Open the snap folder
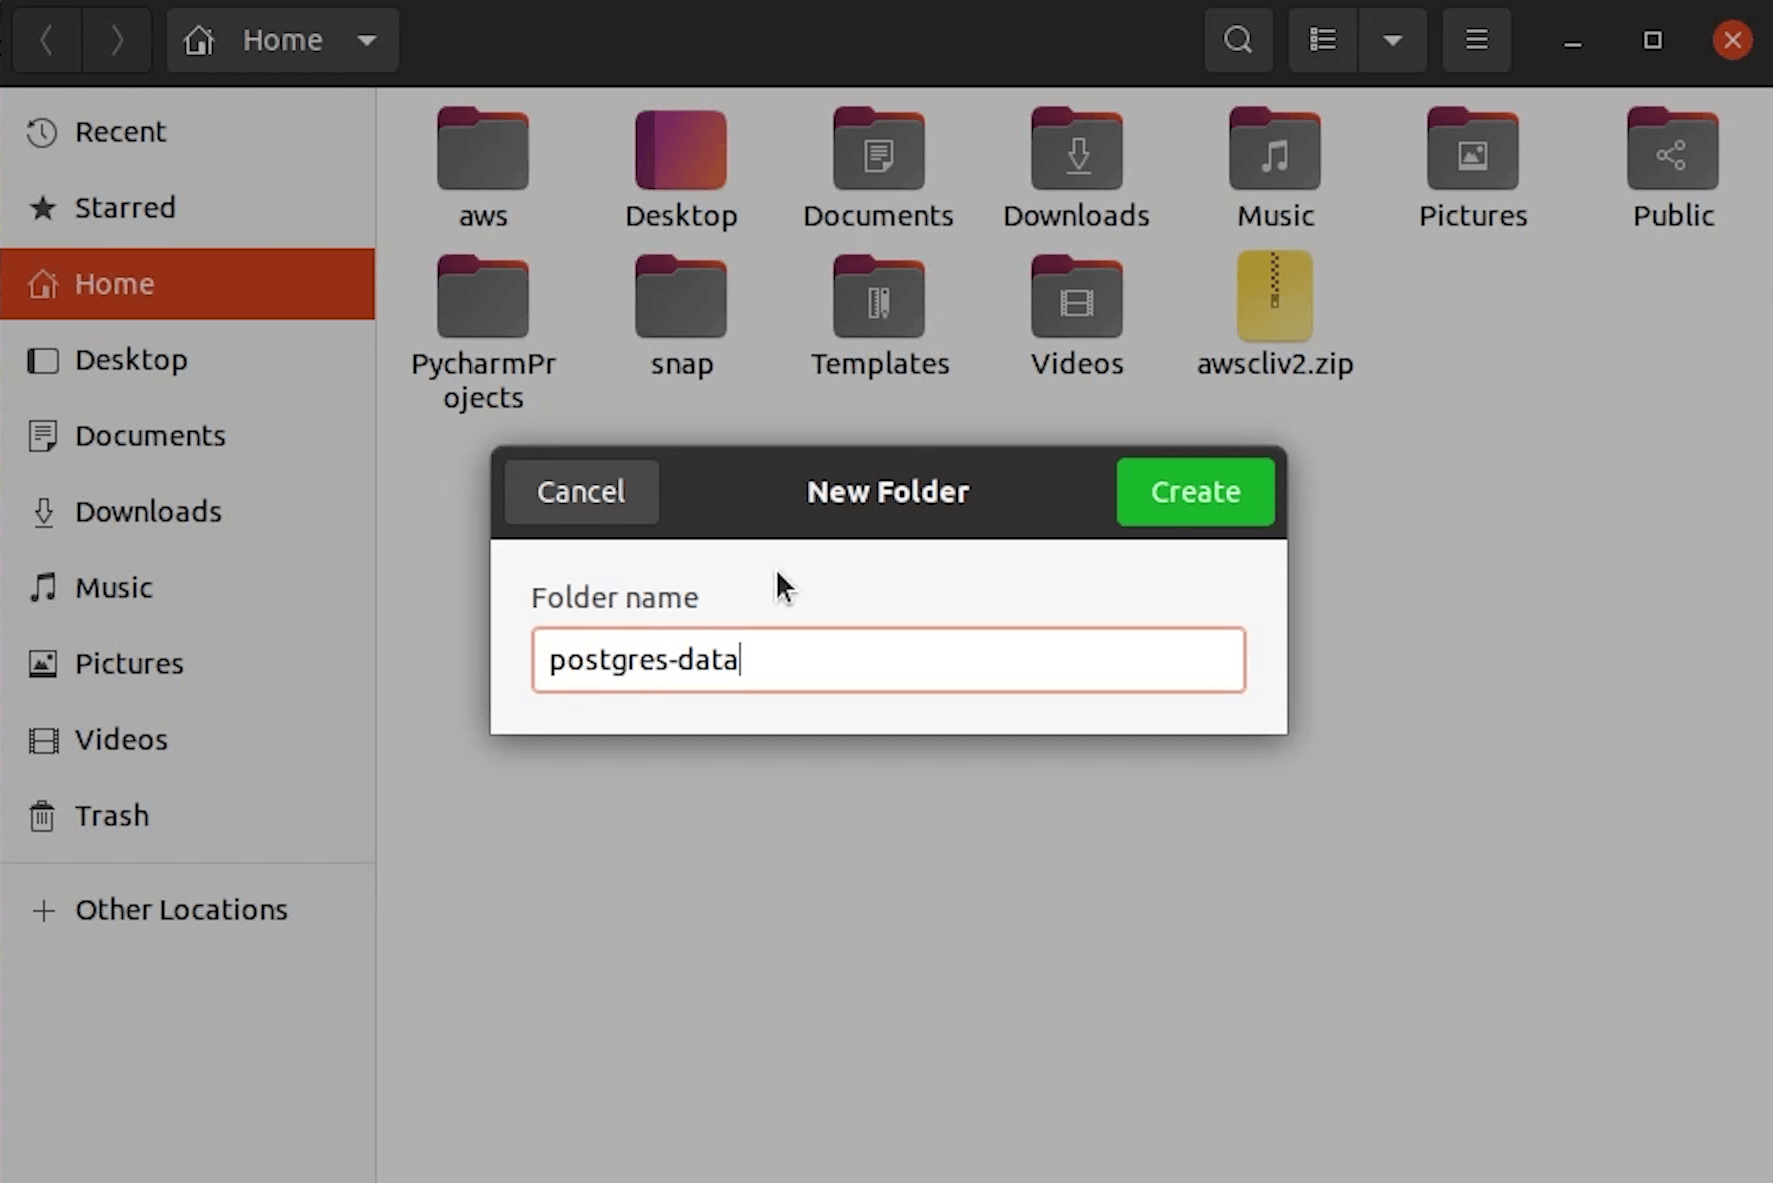The height and width of the screenshot is (1183, 1773). pyautogui.click(x=680, y=297)
